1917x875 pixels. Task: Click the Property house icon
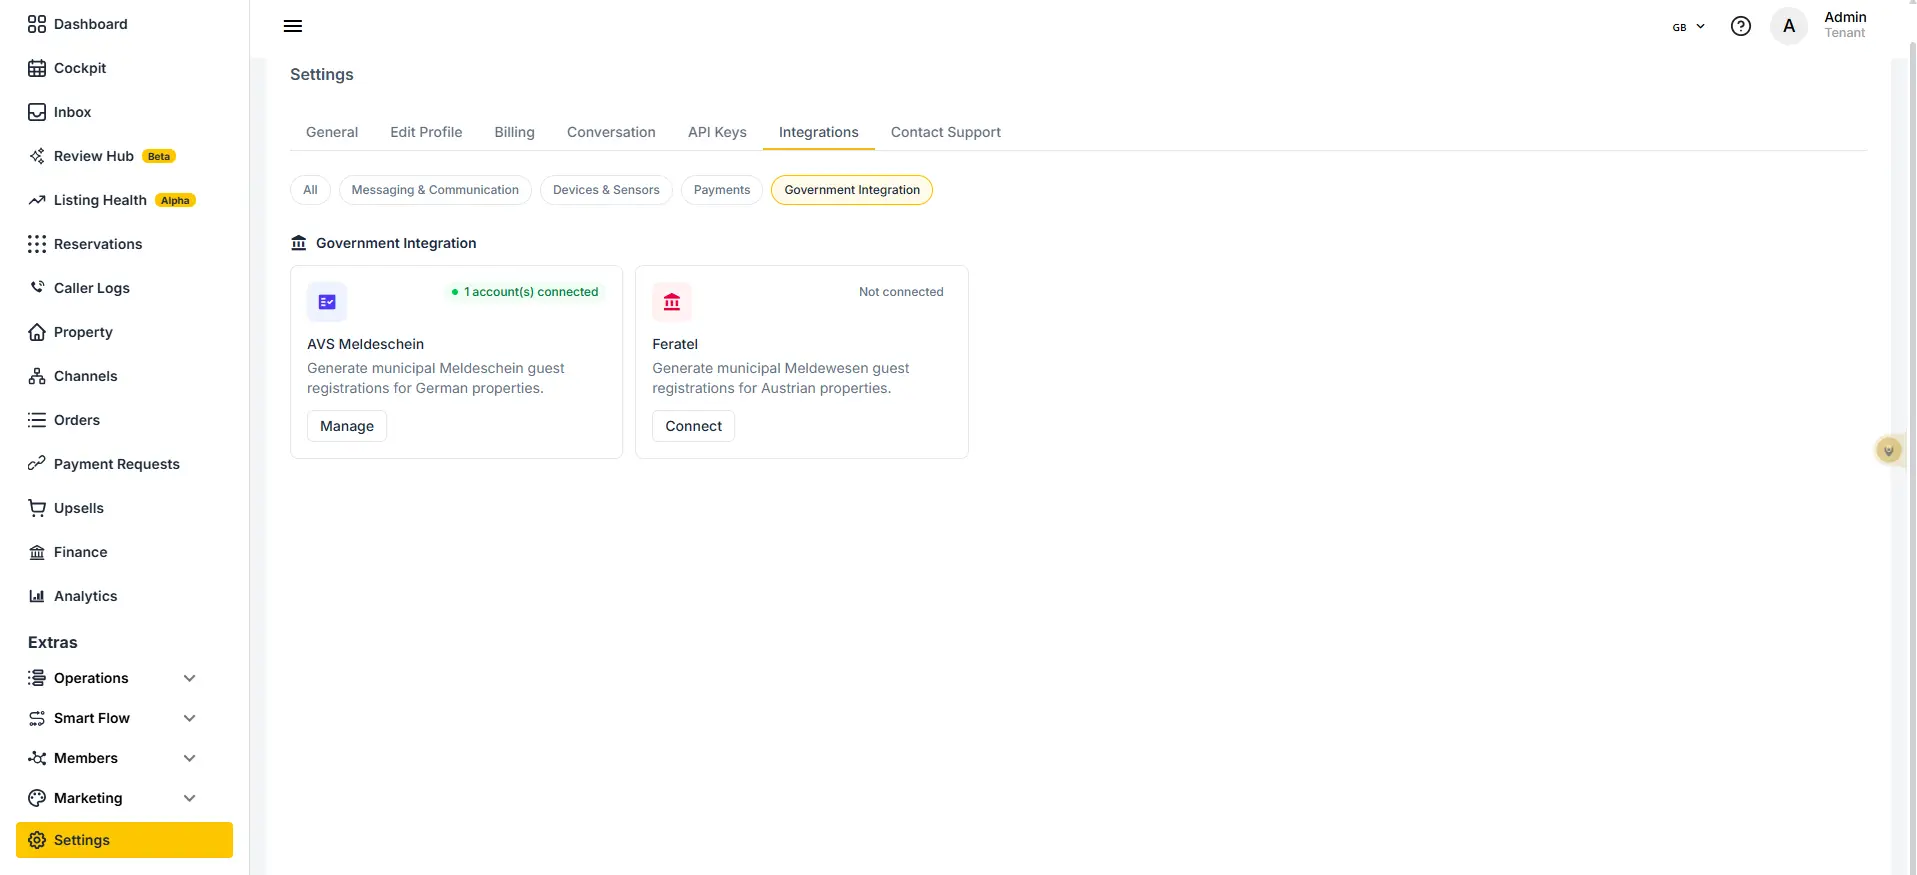pyautogui.click(x=37, y=332)
